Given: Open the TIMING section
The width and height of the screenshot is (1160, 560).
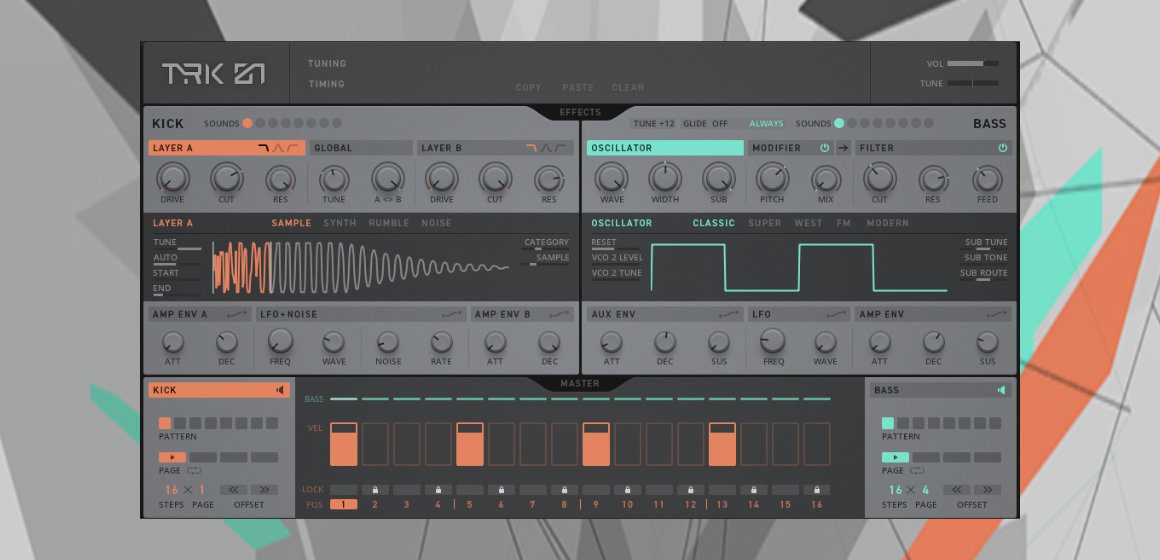Looking at the screenshot, I should [x=327, y=84].
